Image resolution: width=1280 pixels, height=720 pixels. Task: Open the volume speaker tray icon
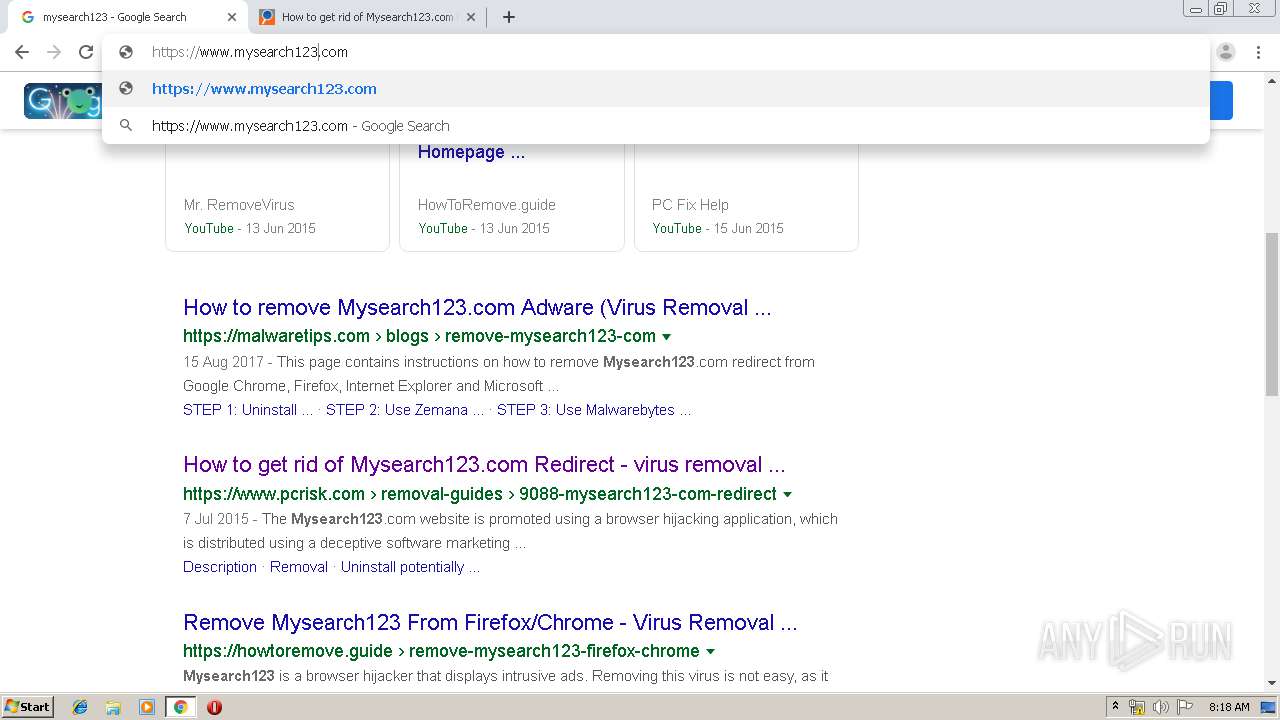tap(1161, 707)
